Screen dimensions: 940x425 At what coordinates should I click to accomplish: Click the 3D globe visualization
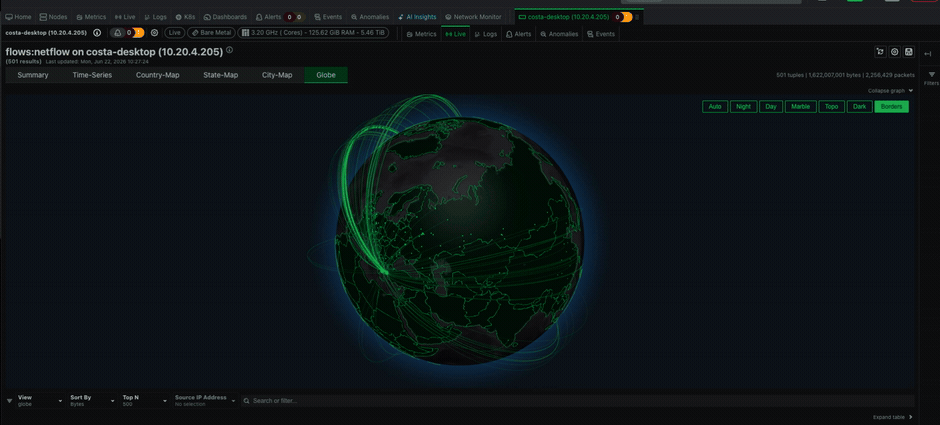point(458,241)
